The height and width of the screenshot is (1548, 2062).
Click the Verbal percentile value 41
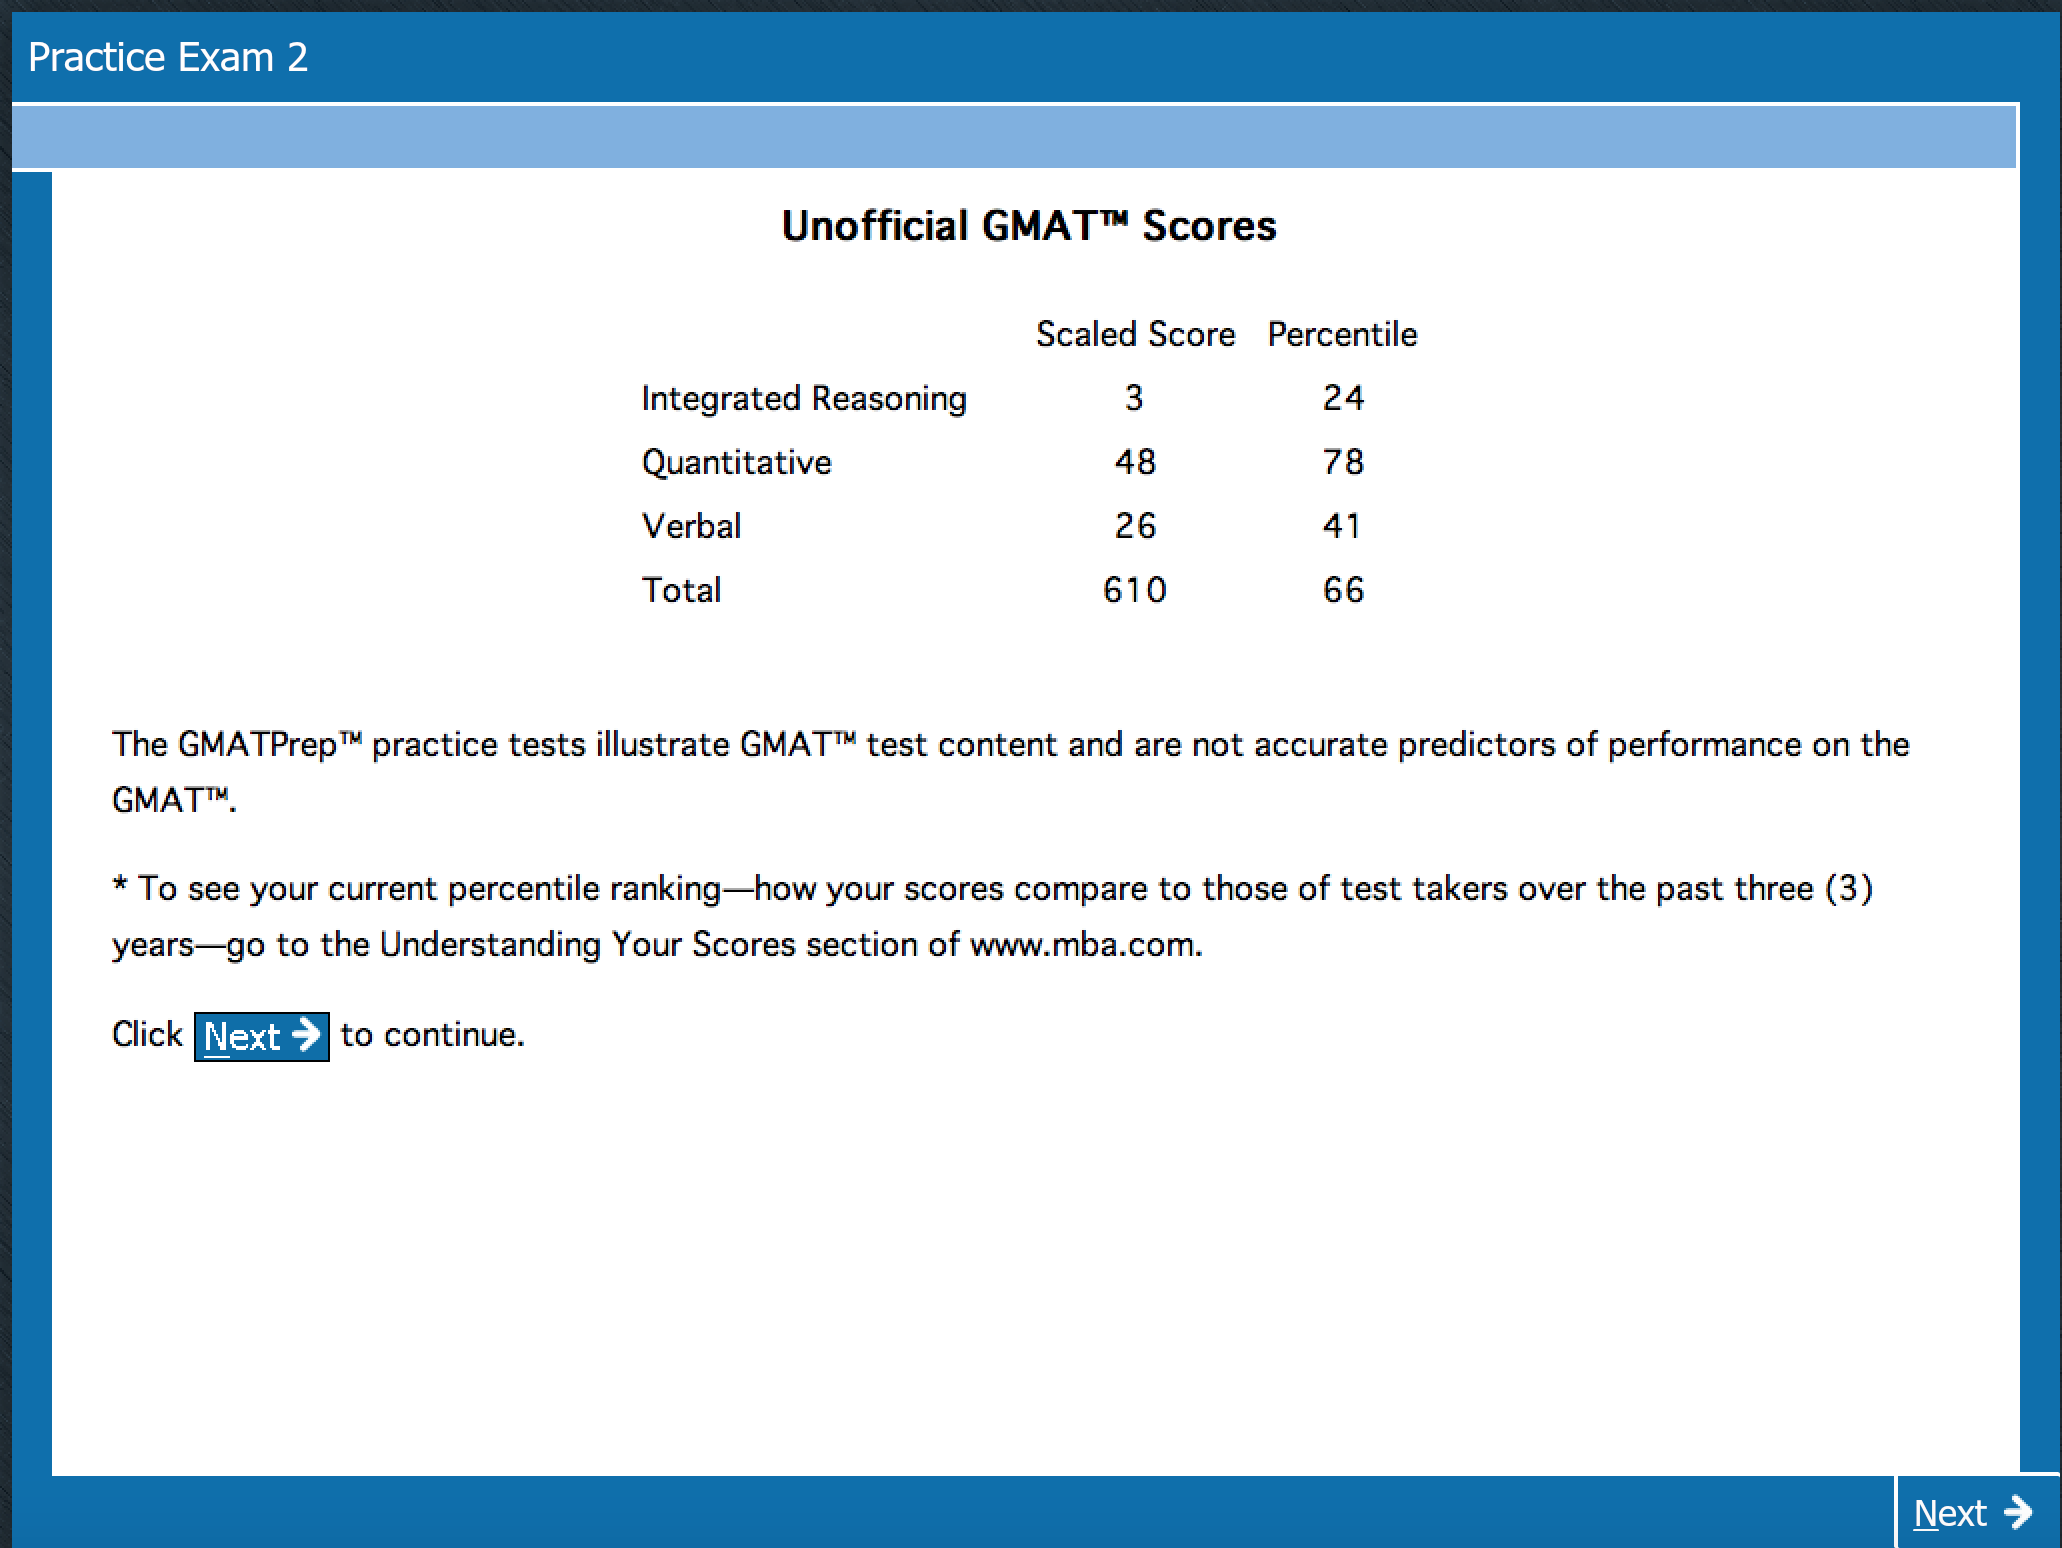pyautogui.click(x=1342, y=526)
